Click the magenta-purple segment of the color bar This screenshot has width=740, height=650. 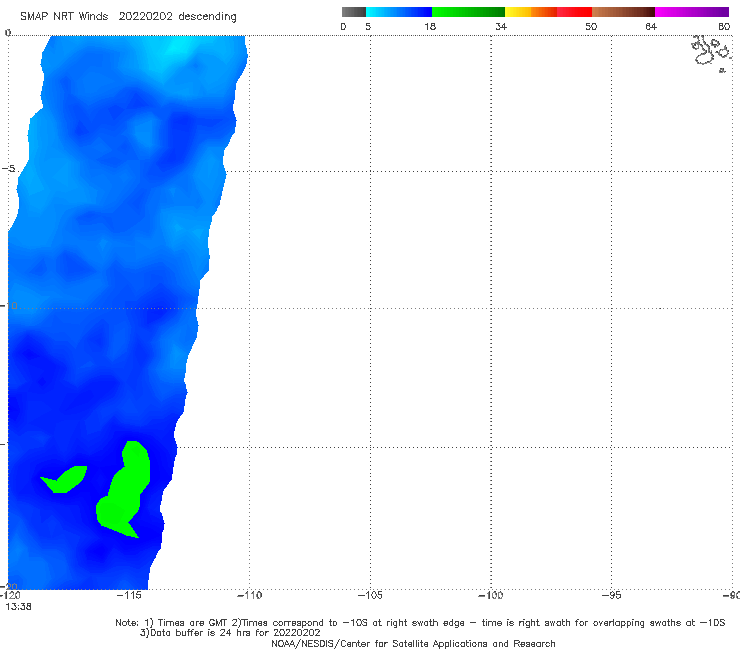click(692, 12)
